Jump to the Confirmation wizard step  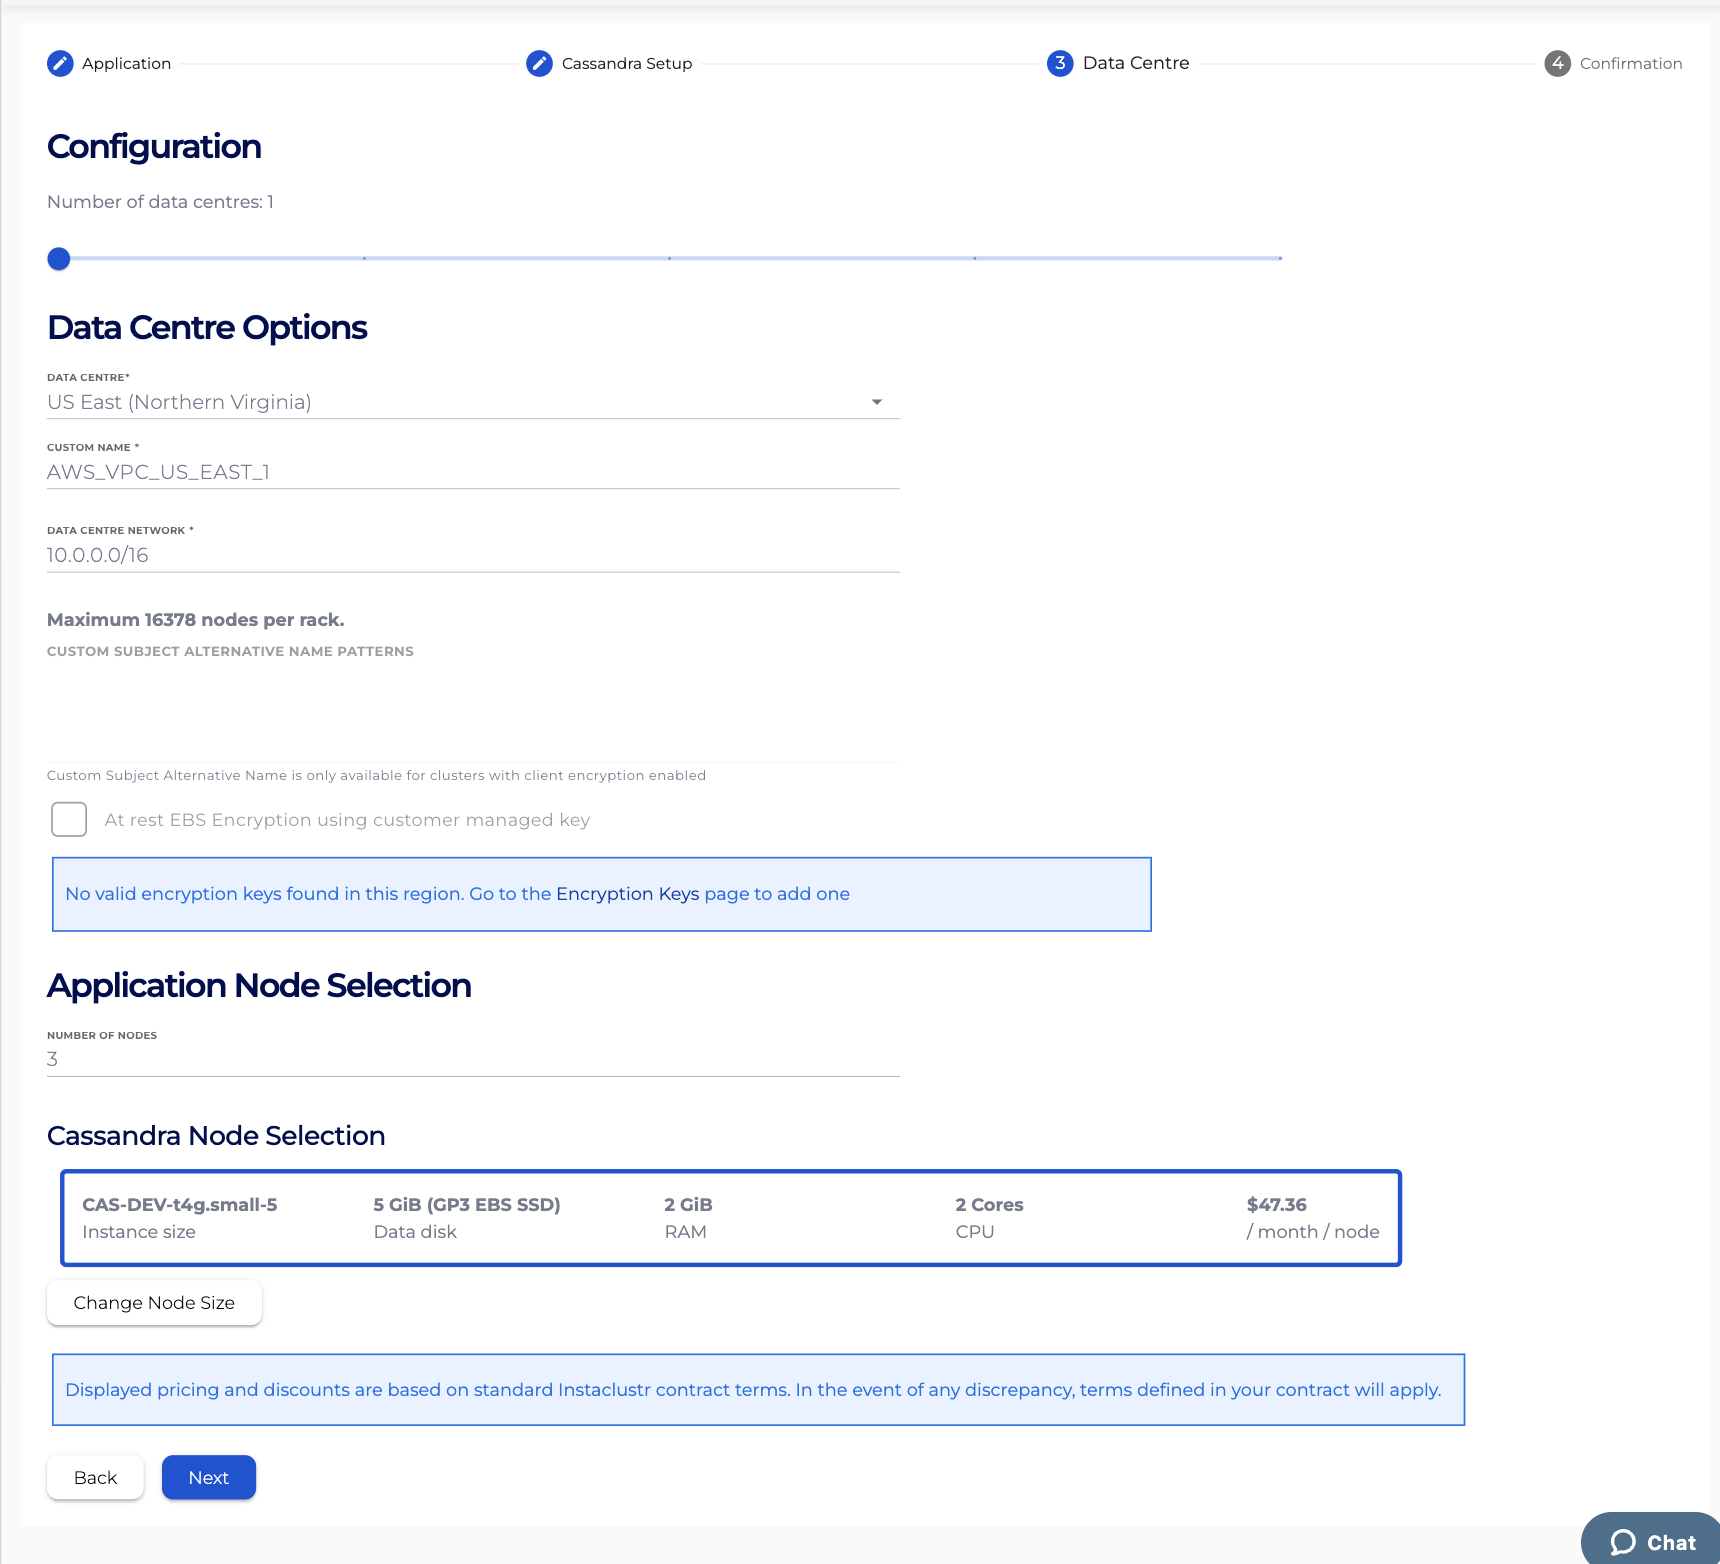point(1630,63)
